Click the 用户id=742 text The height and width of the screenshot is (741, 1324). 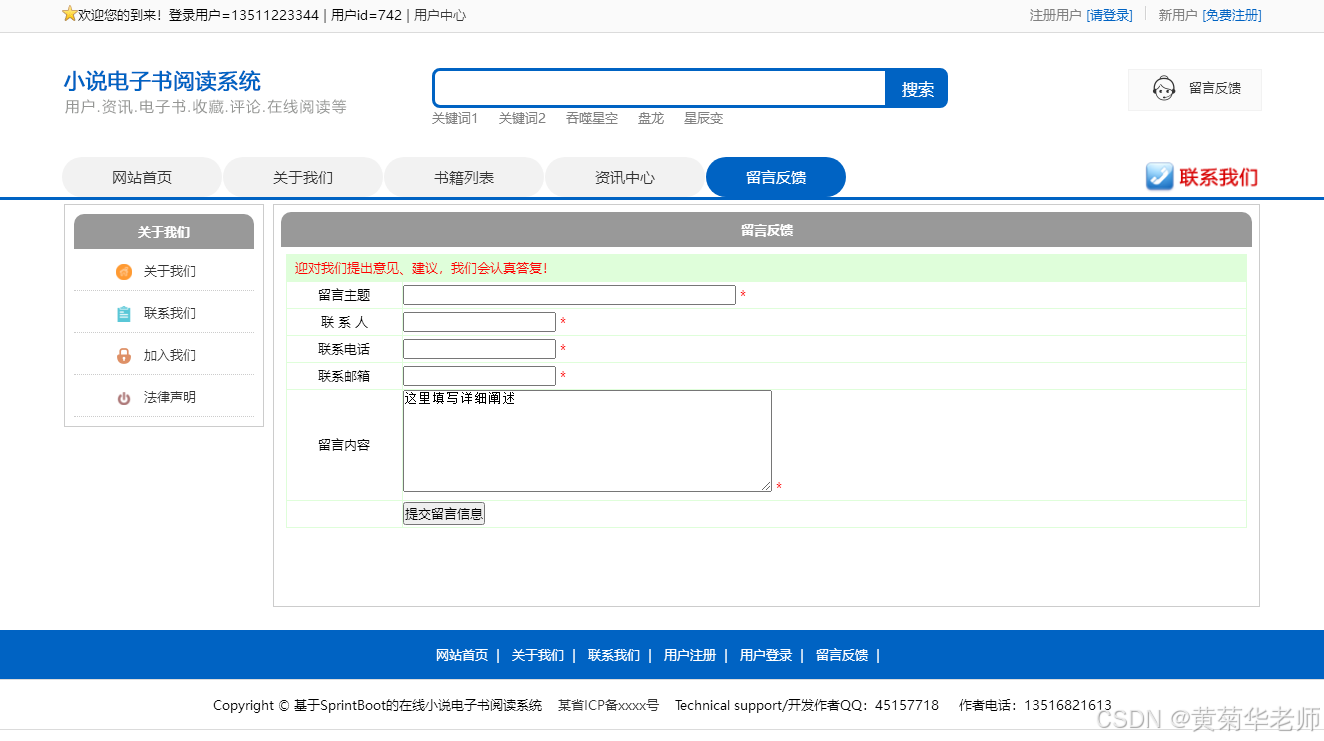366,15
